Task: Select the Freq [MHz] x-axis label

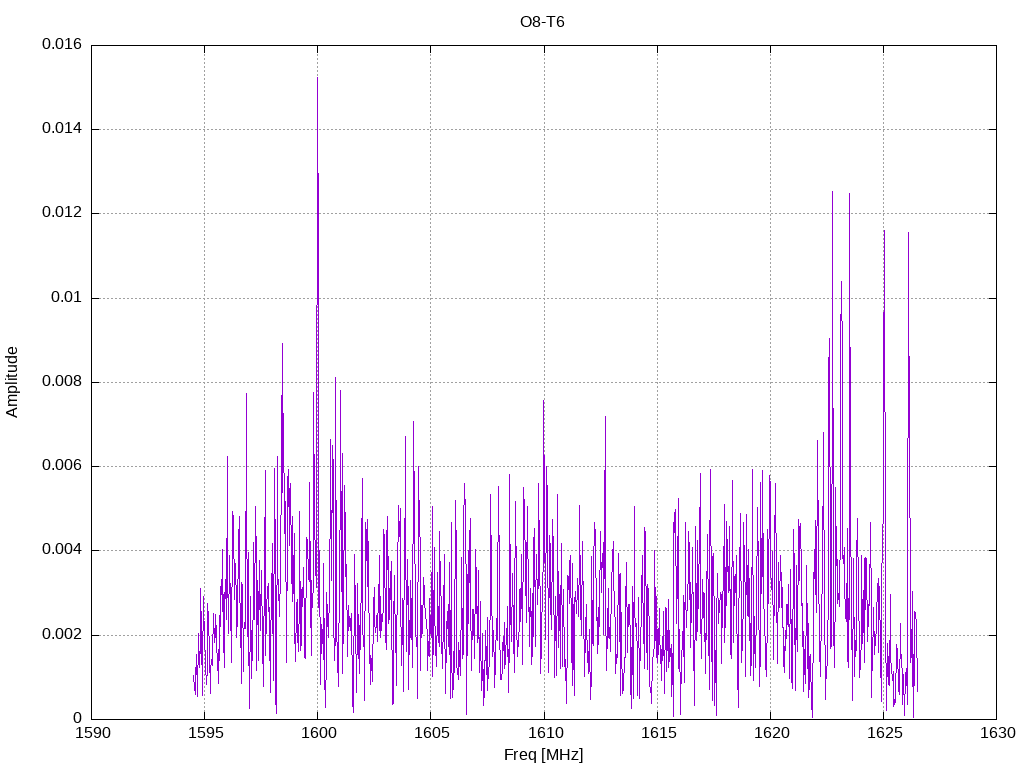Action: click(543, 755)
